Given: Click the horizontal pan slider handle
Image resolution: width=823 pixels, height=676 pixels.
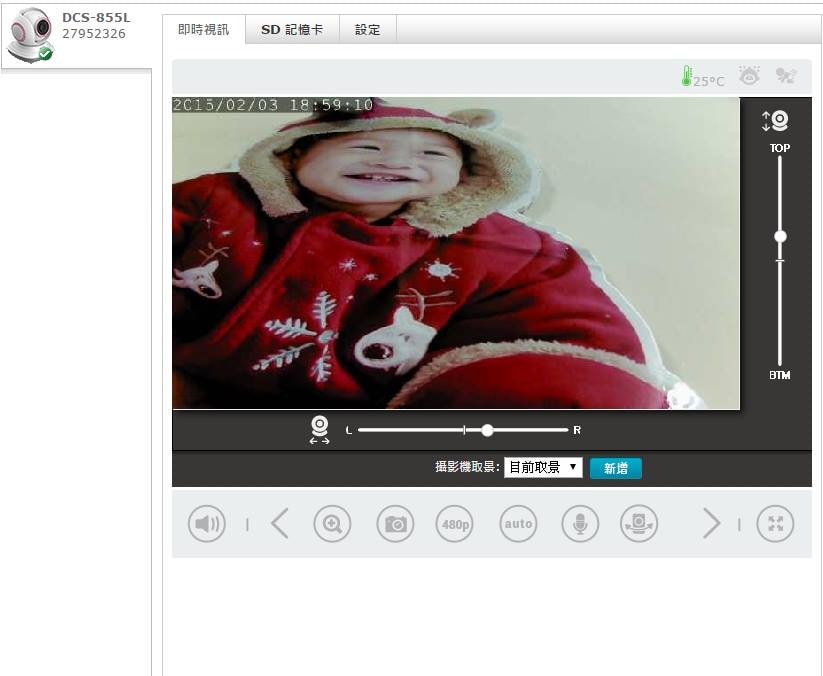Looking at the screenshot, I should click(487, 430).
